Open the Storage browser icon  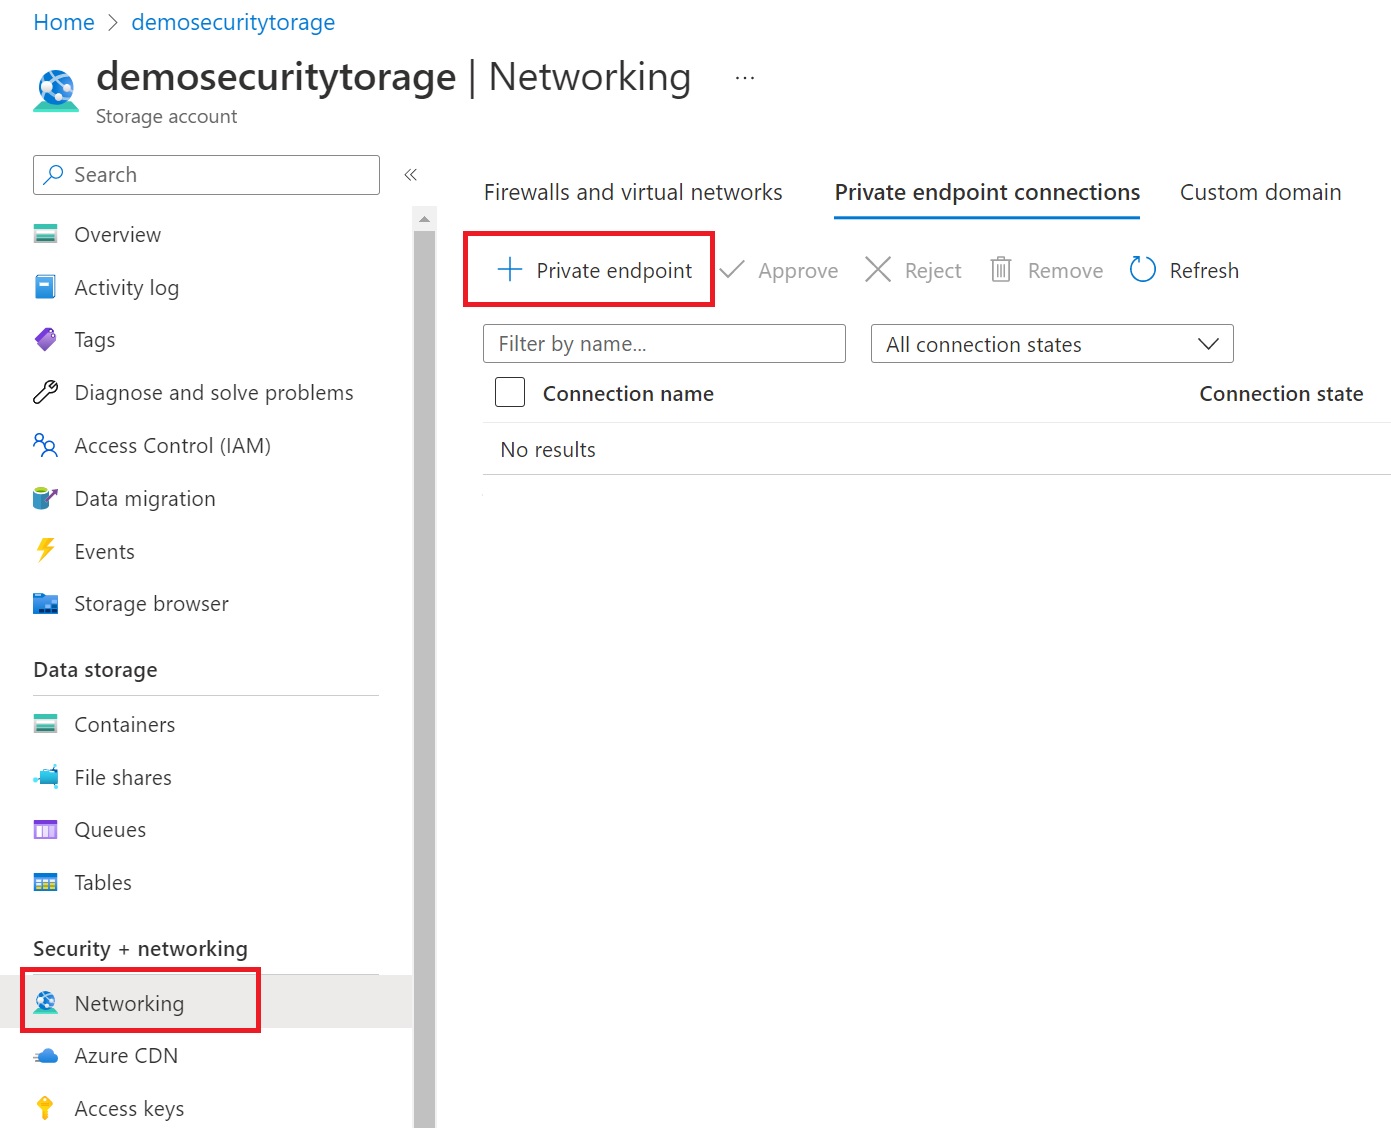tap(46, 604)
